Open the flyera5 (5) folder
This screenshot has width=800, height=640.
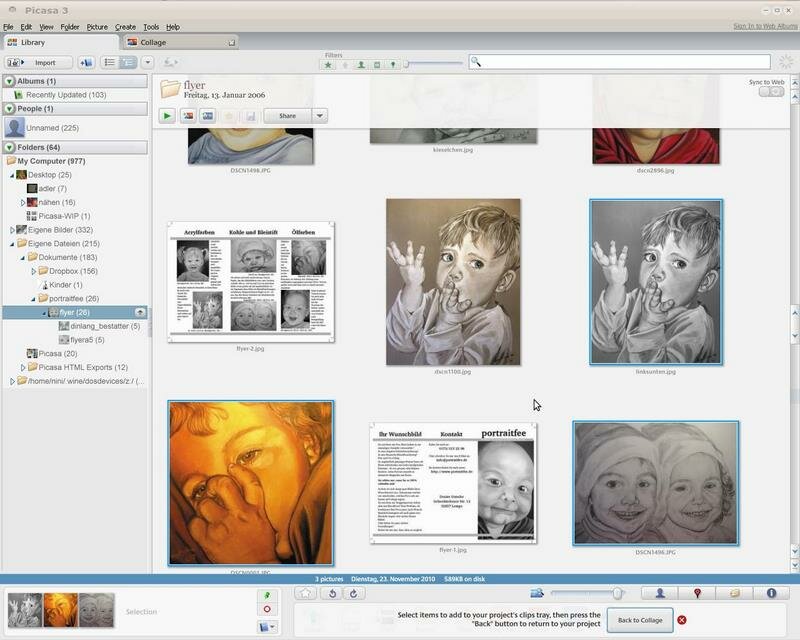[82, 340]
